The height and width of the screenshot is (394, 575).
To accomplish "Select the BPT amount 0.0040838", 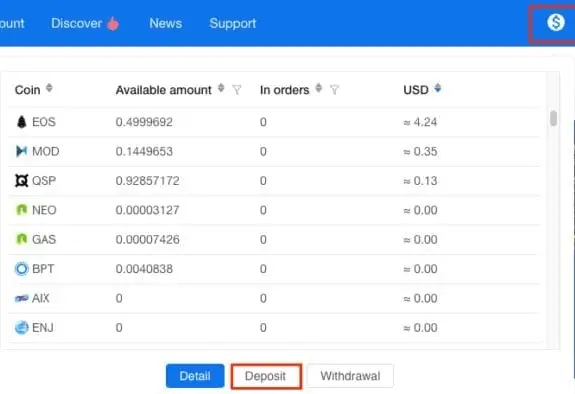I will tap(144, 269).
